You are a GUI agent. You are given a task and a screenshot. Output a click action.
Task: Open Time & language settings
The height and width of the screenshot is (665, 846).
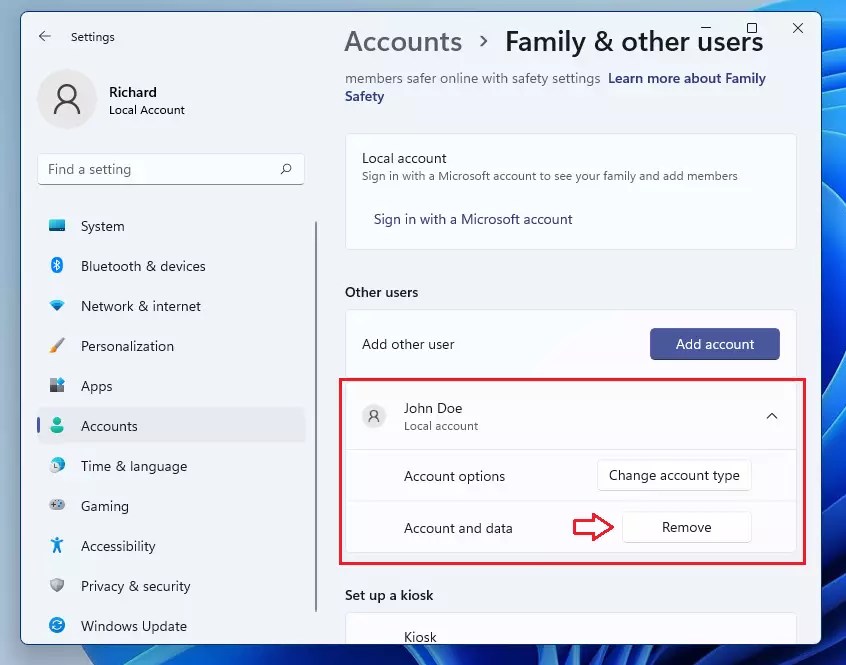[x=133, y=466]
